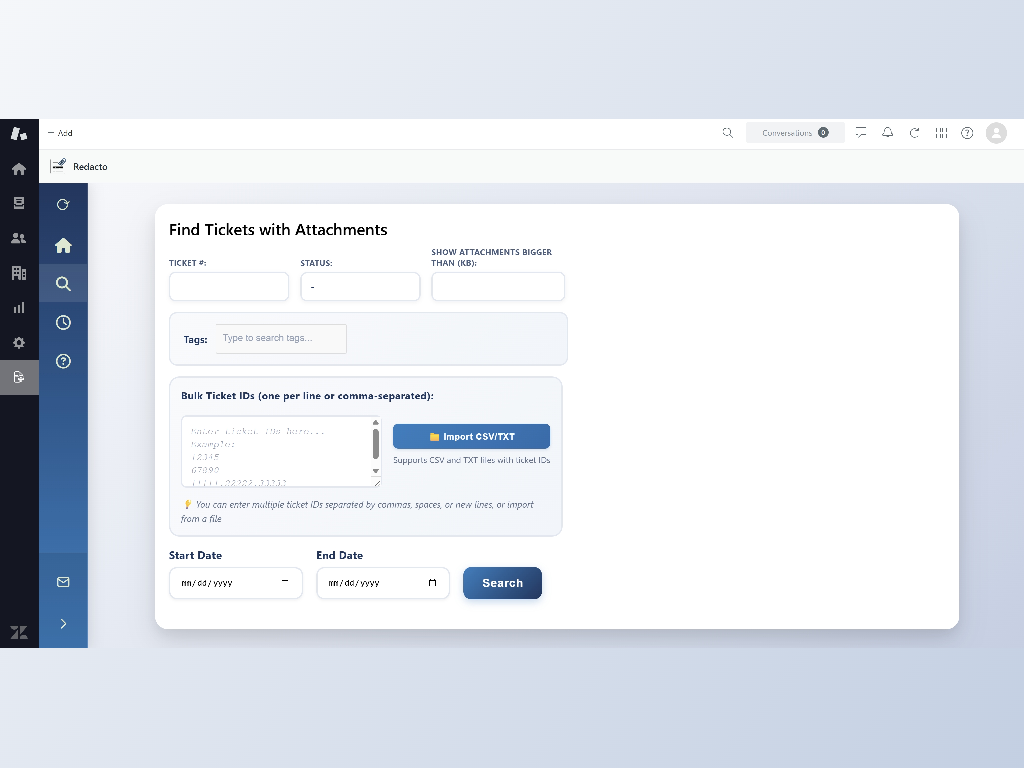Expand the blue sidebar with the chevron
Screen dimensions: 1024x768
pos(63,624)
